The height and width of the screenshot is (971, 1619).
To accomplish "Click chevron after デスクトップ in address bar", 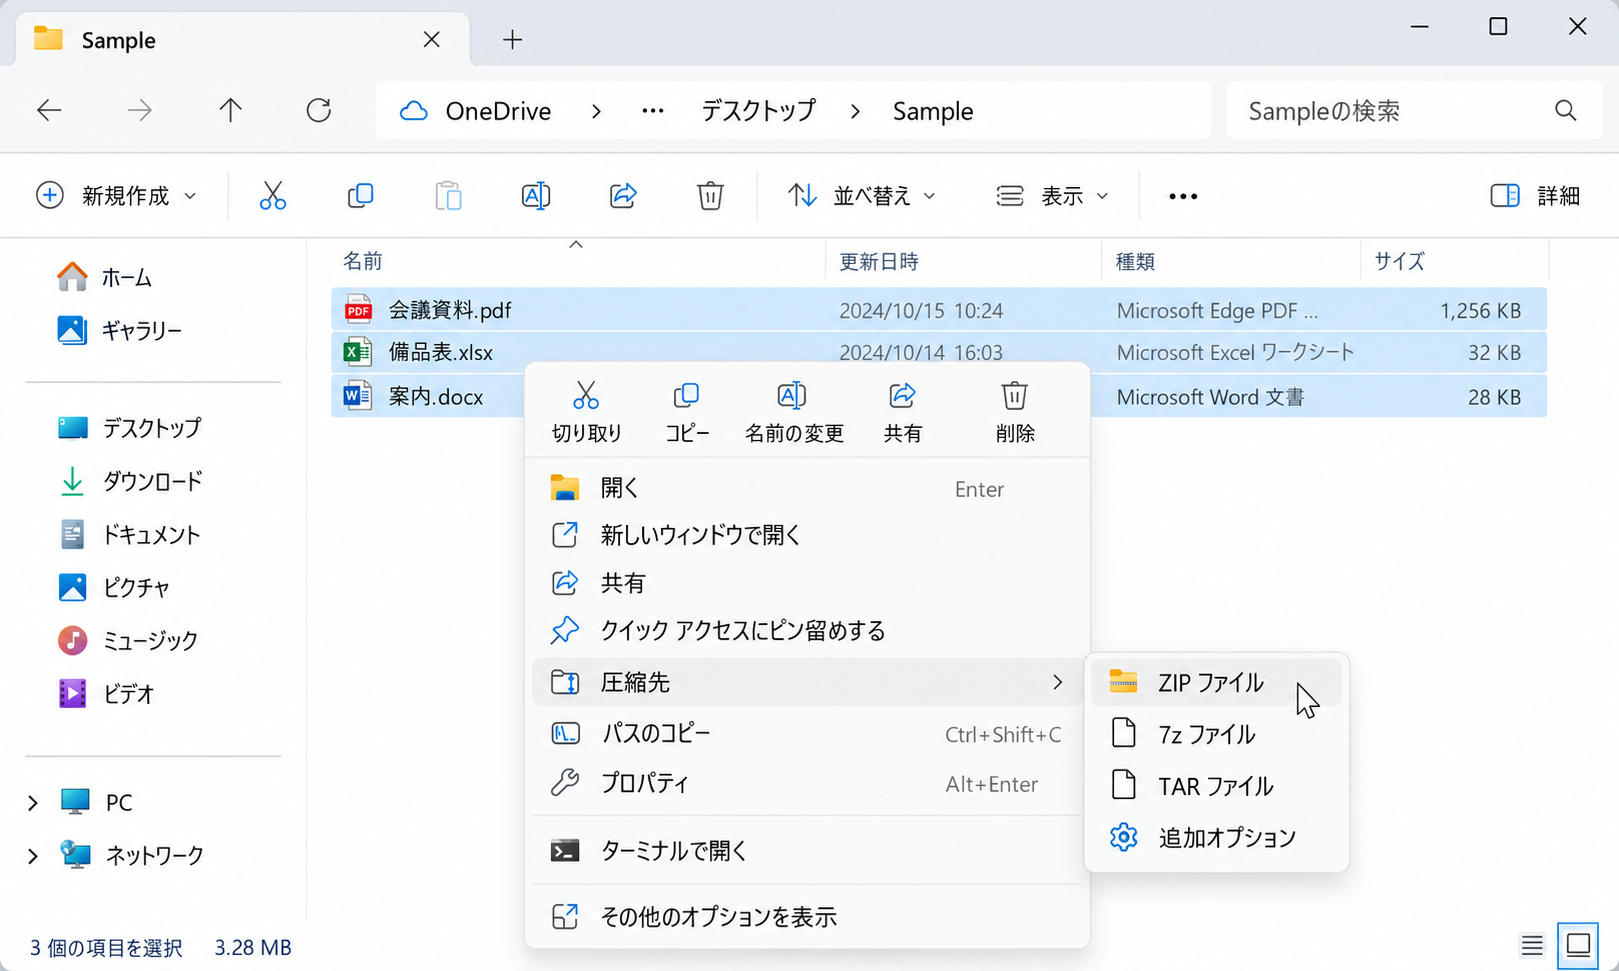I will coord(855,111).
